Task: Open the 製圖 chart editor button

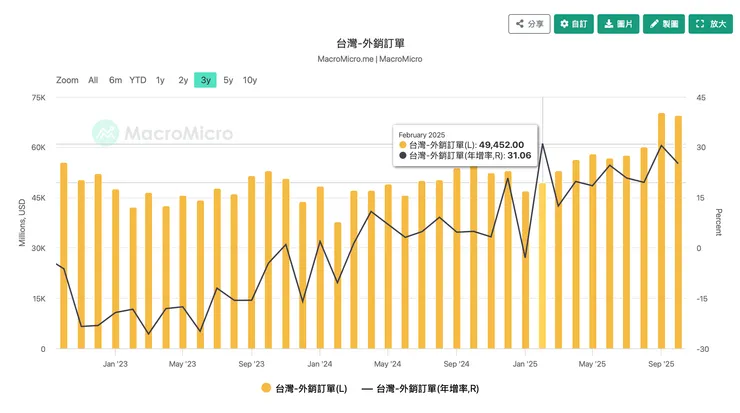Action: 664,24
